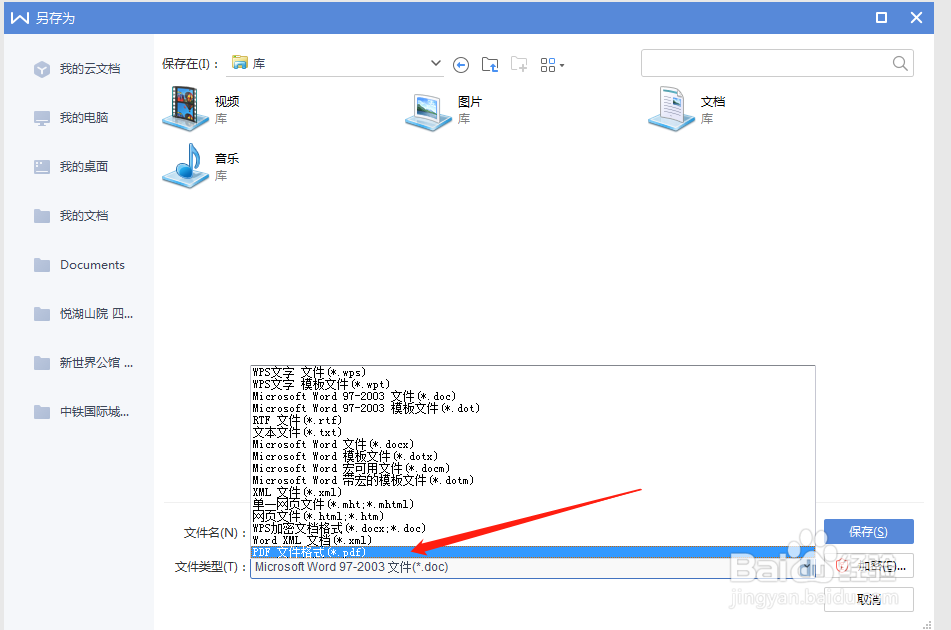Open the 音乐 (Music) library
Image resolution: width=951 pixels, height=630 pixels.
coord(201,166)
